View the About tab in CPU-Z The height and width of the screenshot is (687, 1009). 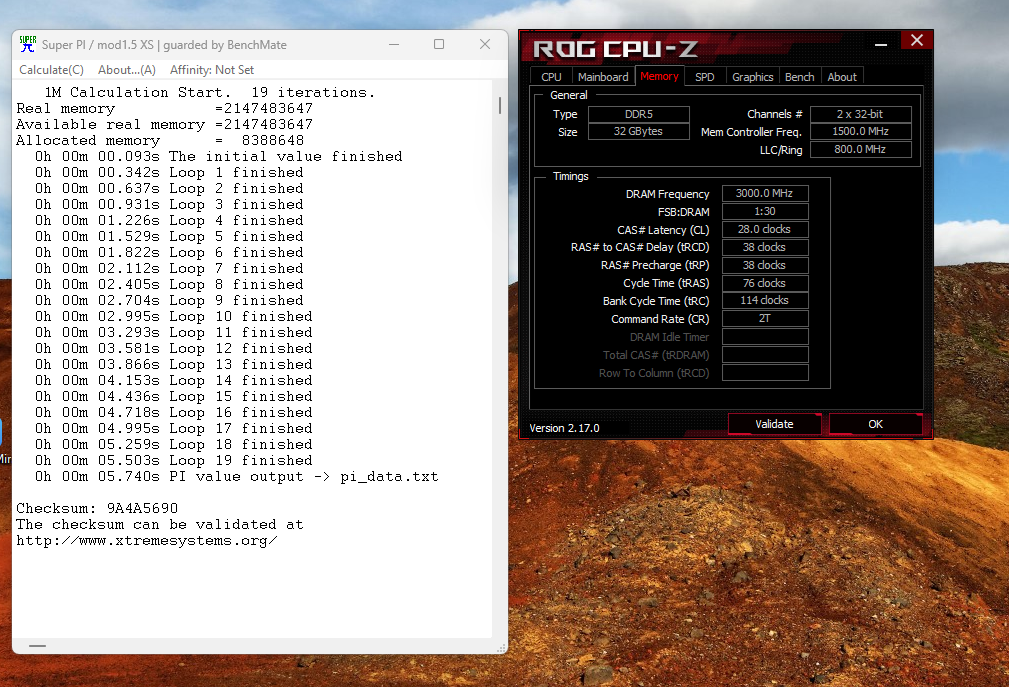[x=842, y=77]
